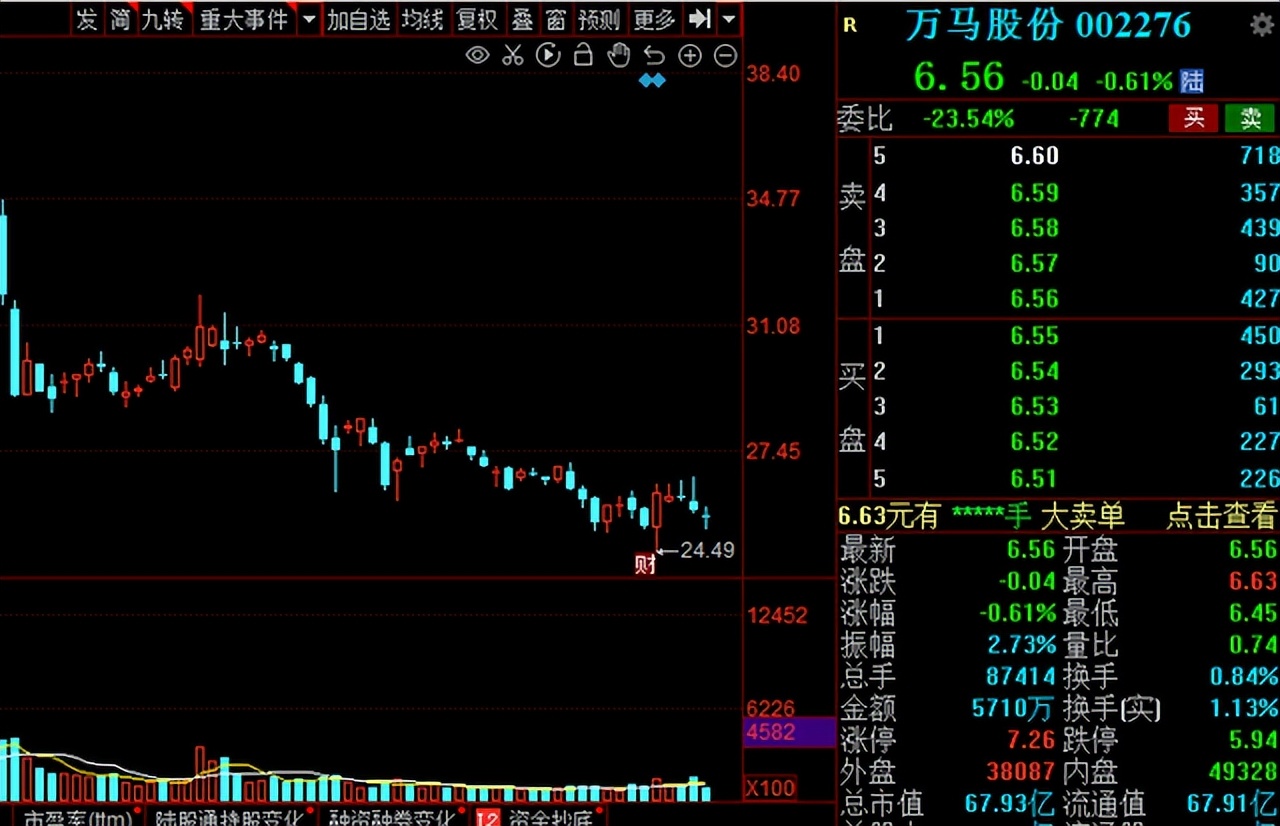The width and height of the screenshot is (1280, 826).
Task: Expand the rightmost toolbar dropdown arrow
Action: click(x=728, y=19)
